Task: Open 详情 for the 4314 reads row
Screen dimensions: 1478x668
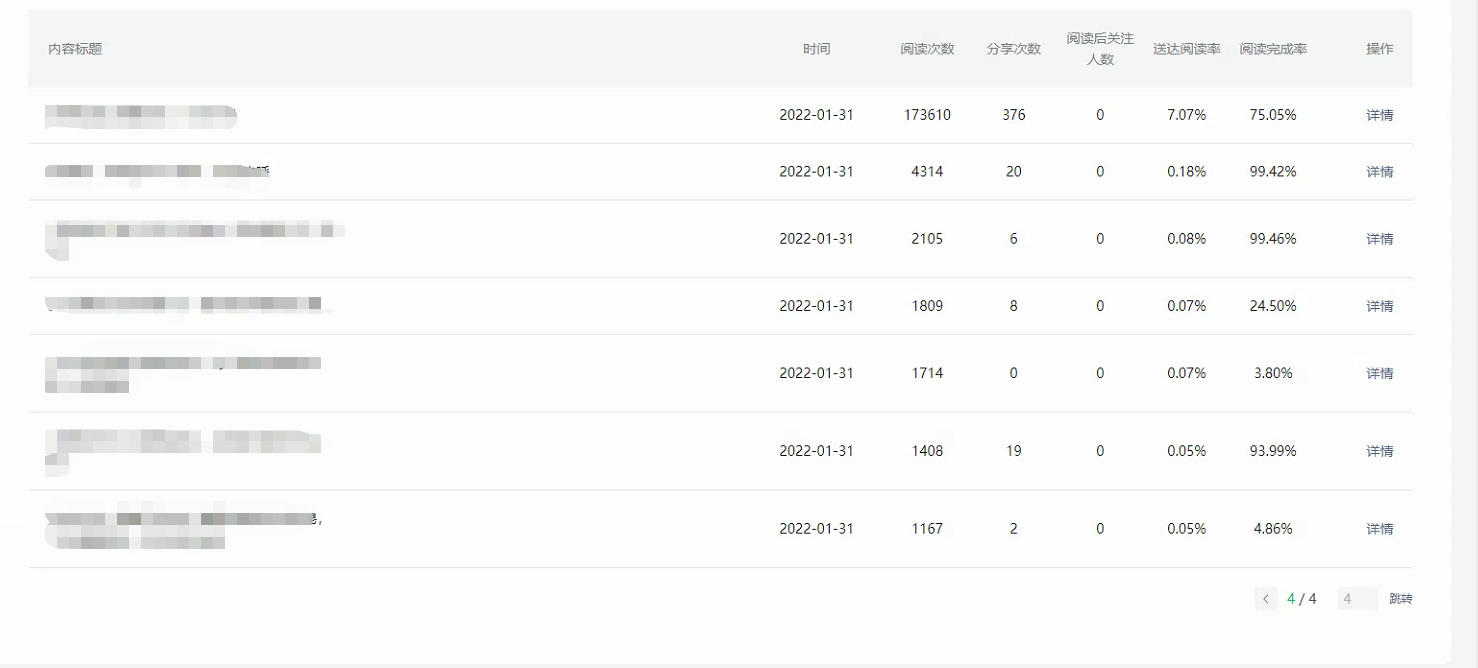Action: (x=1380, y=172)
